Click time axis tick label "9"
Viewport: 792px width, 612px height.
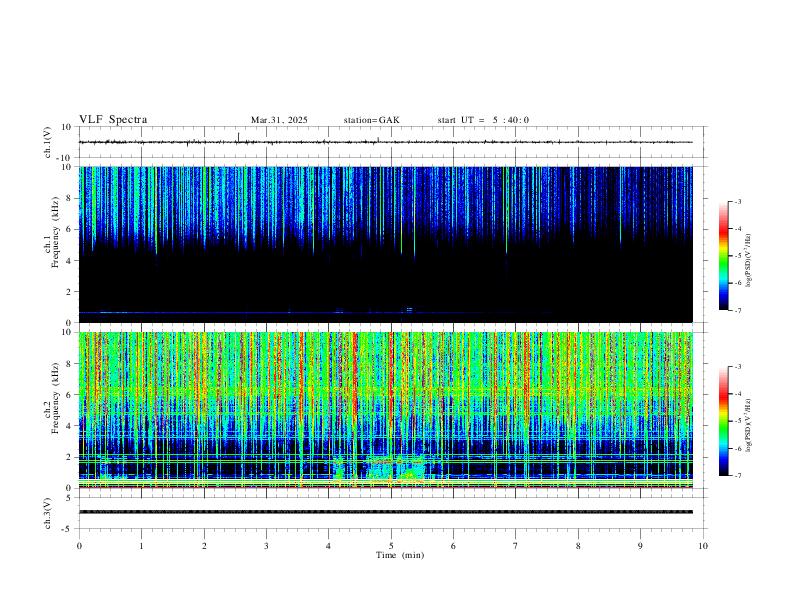point(640,546)
